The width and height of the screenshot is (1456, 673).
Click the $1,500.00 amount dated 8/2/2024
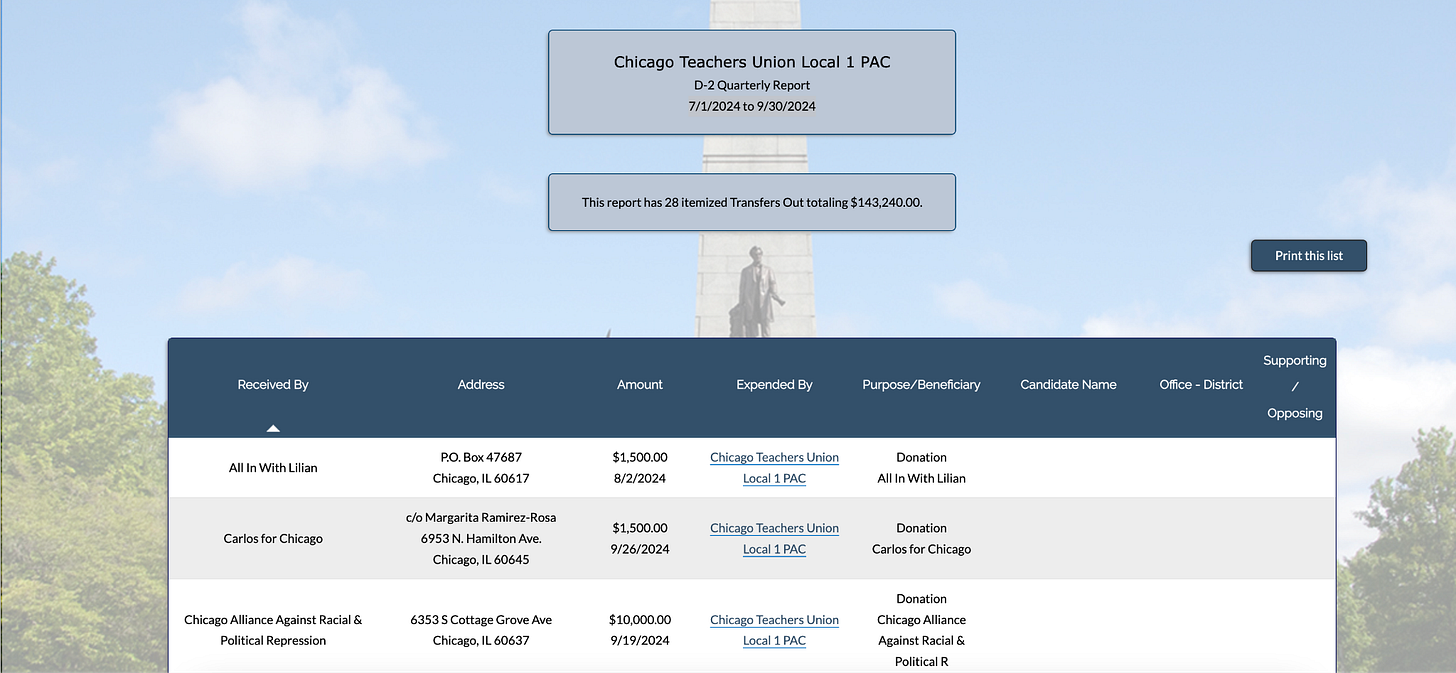[x=640, y=468]
